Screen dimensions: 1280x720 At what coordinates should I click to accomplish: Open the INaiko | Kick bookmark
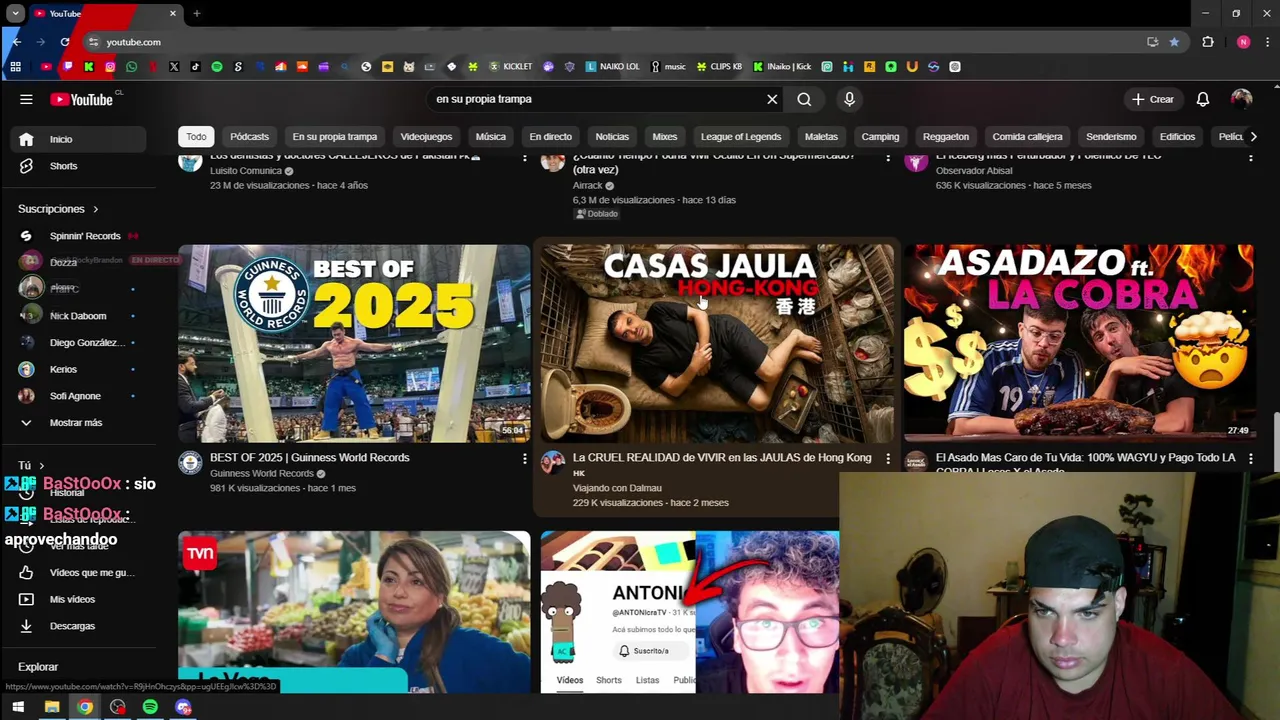click(x=782, y=67)
